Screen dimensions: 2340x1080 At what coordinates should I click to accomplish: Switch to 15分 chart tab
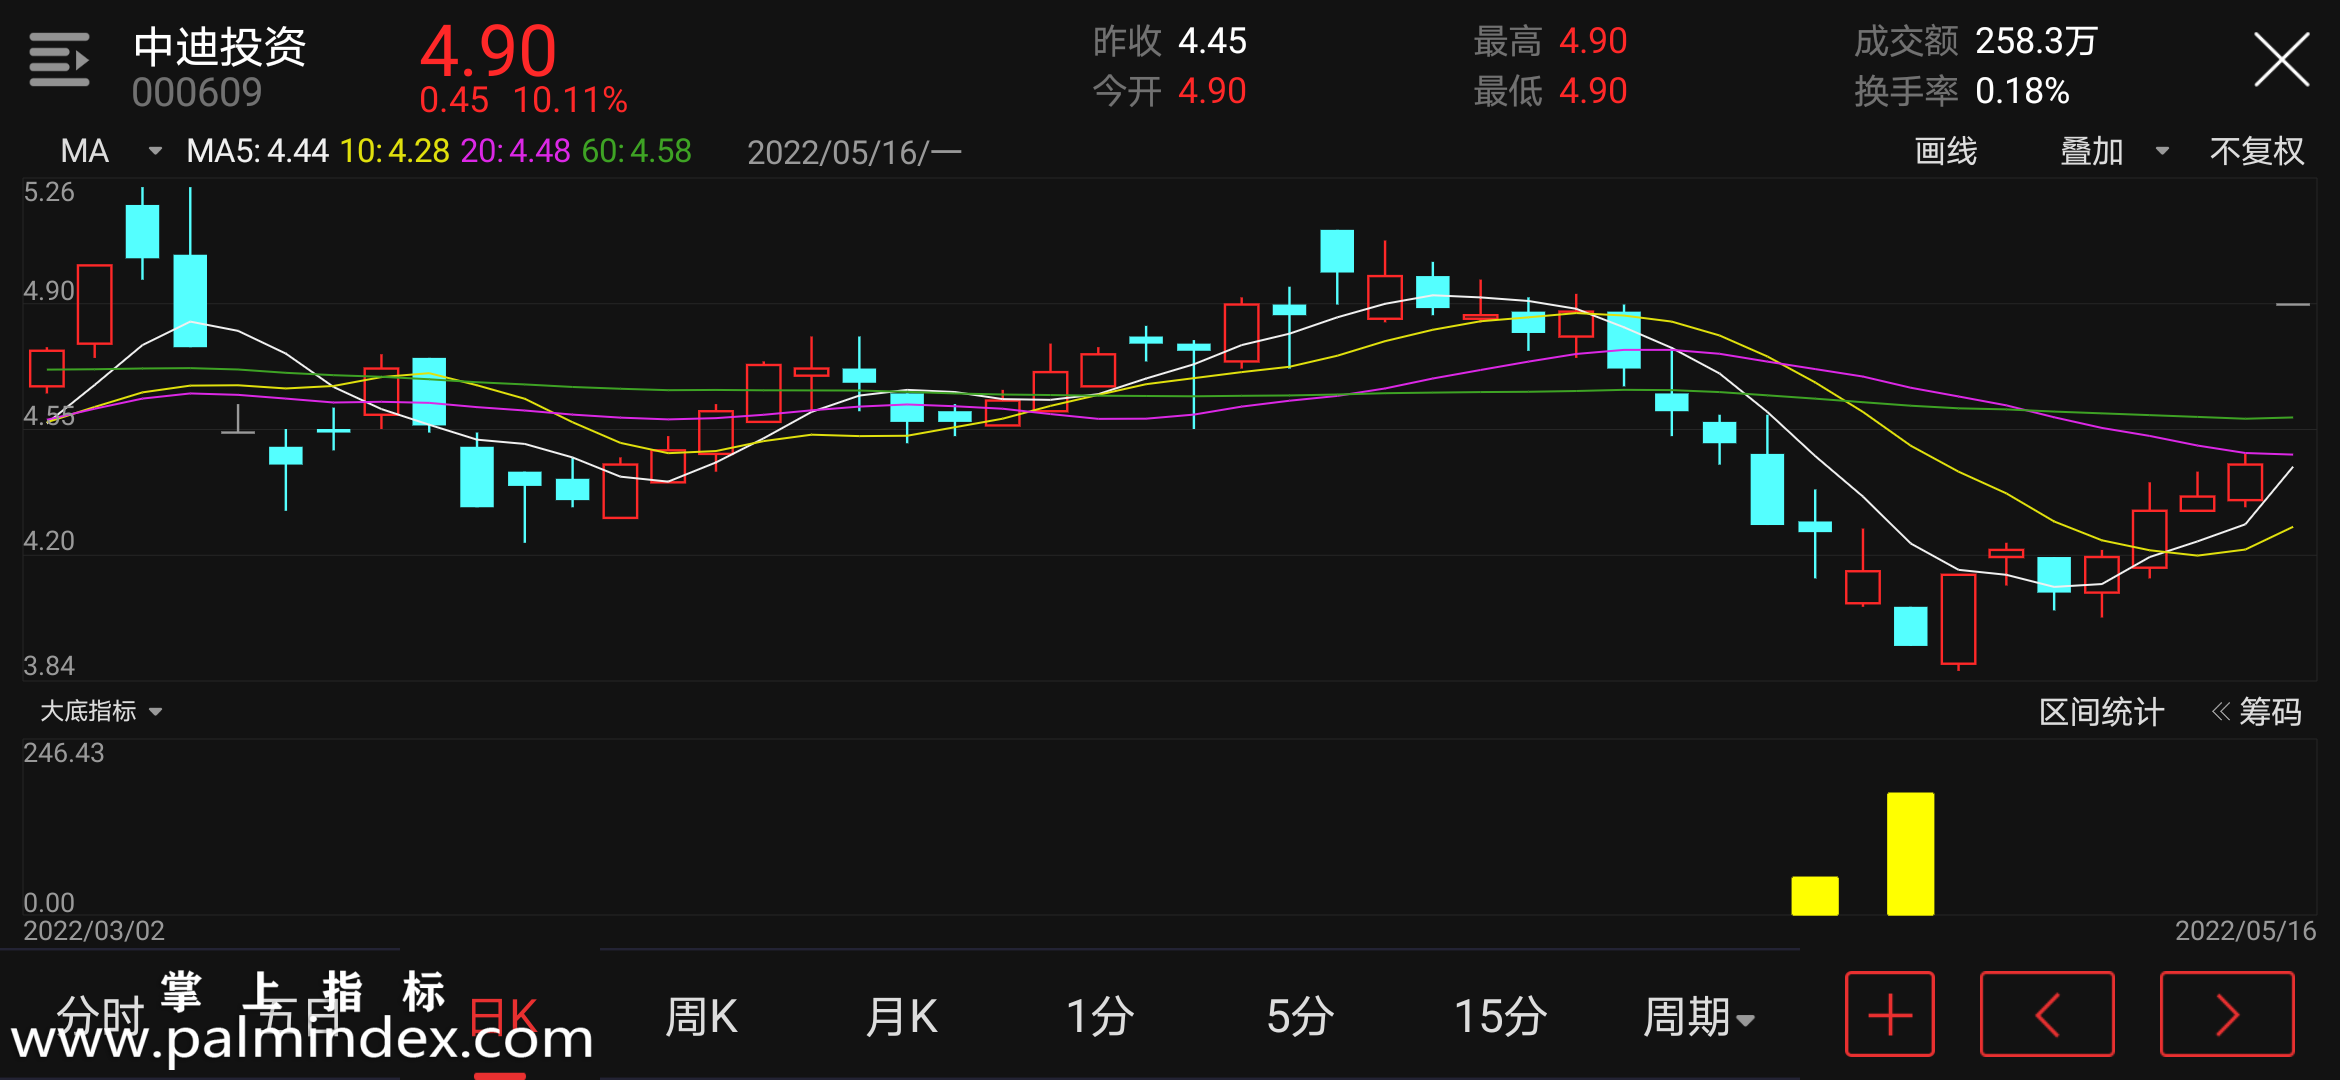click(x=1500, y=1017)
